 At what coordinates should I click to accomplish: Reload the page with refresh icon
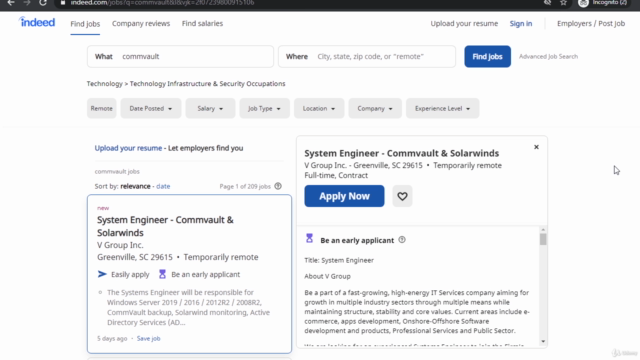click(43, 3)
